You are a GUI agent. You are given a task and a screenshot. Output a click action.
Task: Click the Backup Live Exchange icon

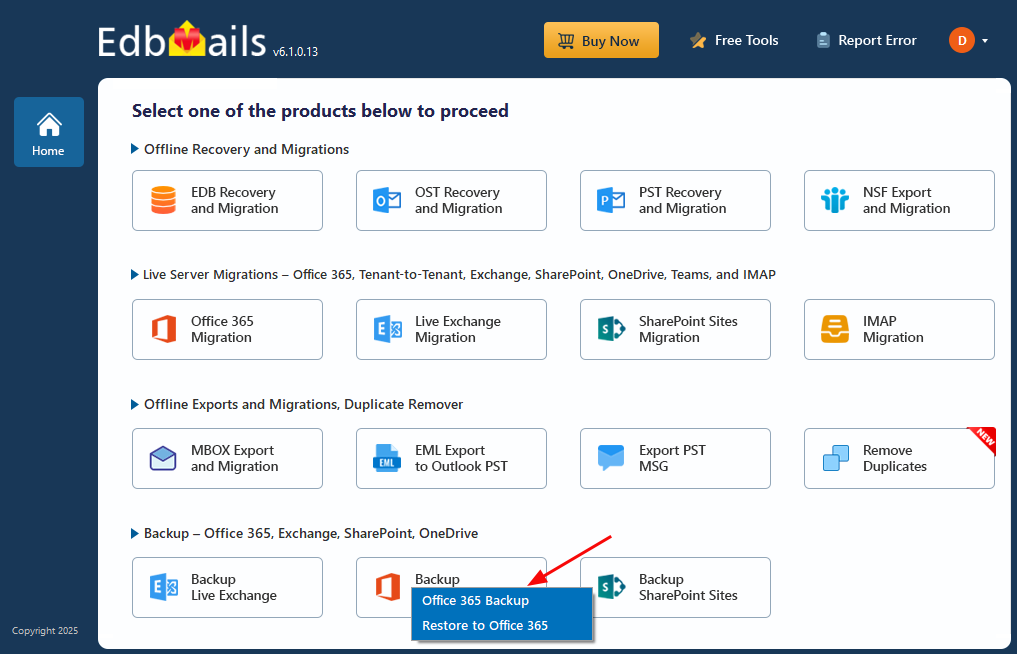pyautogui.click(x=163, y=587)
